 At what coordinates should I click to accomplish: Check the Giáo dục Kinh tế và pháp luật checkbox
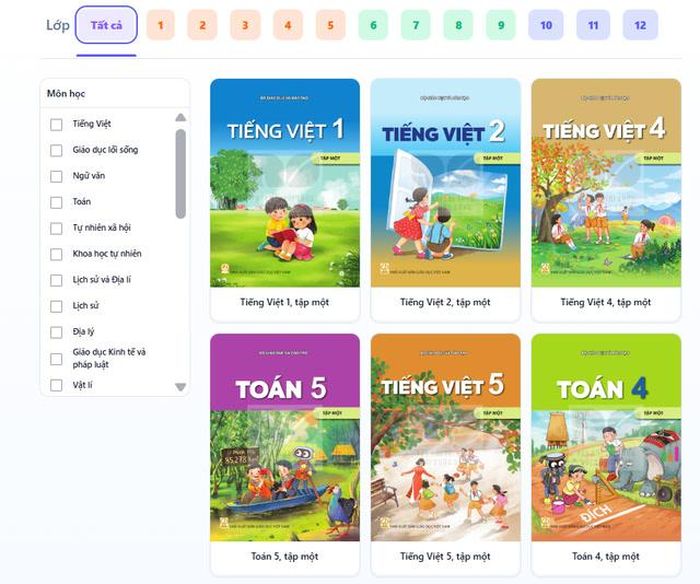point(56,359)
